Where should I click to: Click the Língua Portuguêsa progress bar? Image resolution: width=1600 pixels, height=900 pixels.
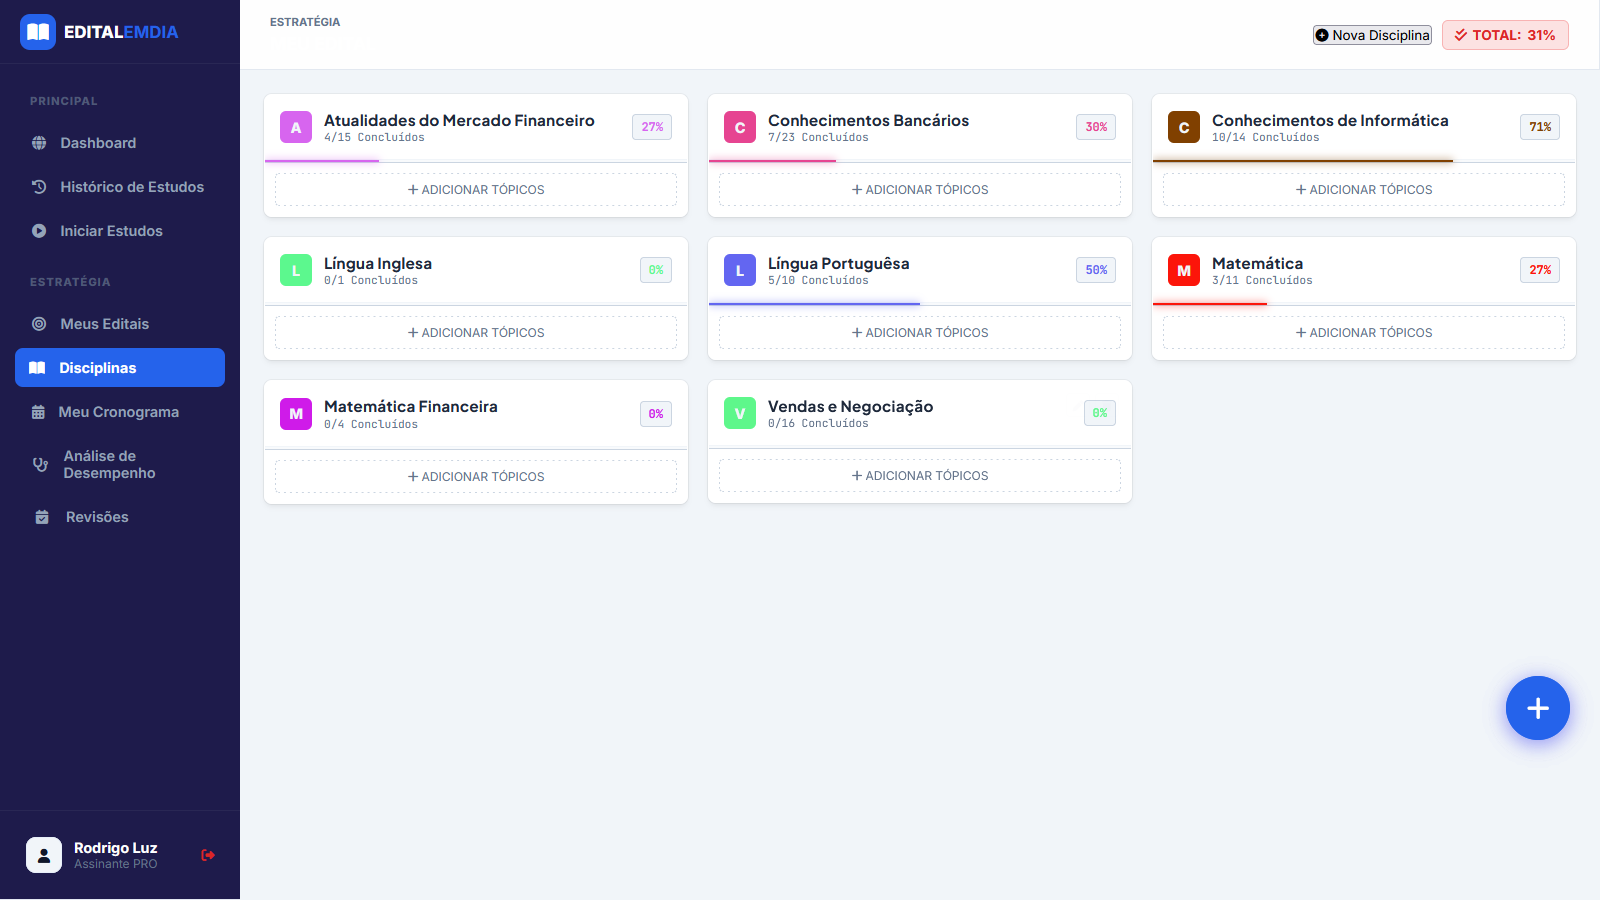point(815,303)
